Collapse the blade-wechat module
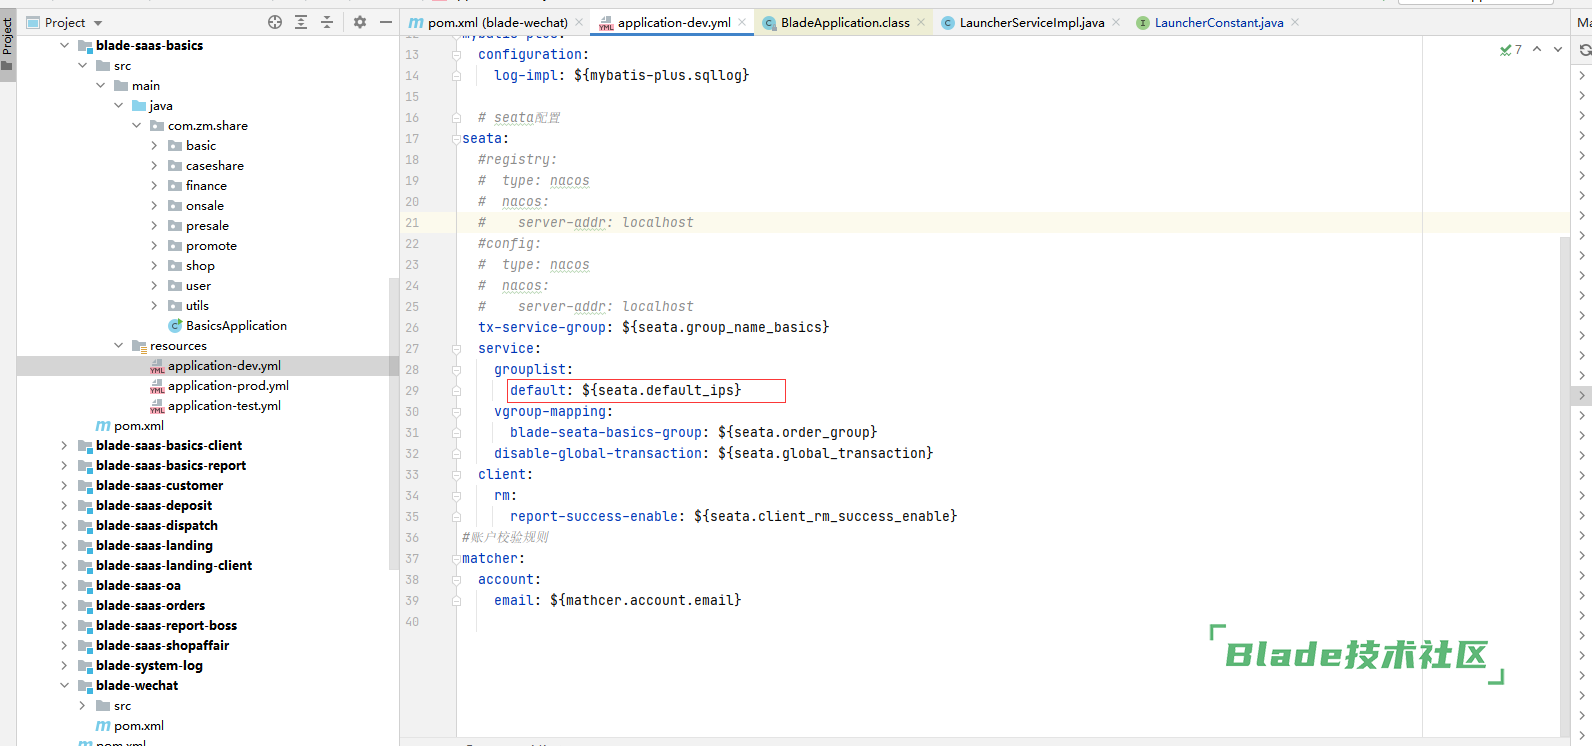The height and width of the screenshot is (746, 1592). (x=64, y=685)
